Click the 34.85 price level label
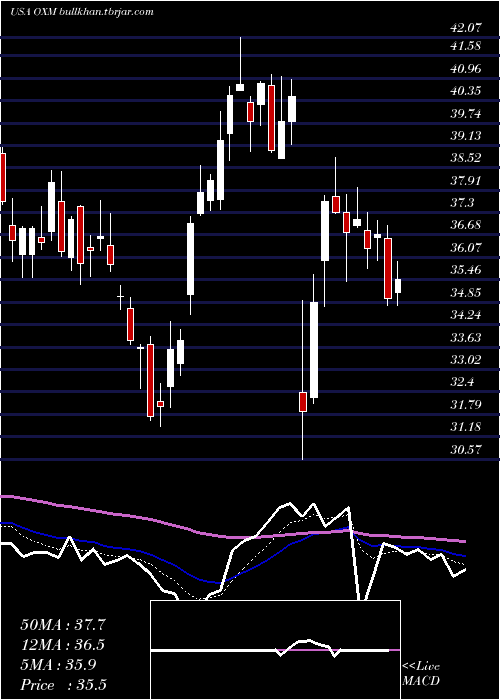500x700 pixels. click(466, 292)
